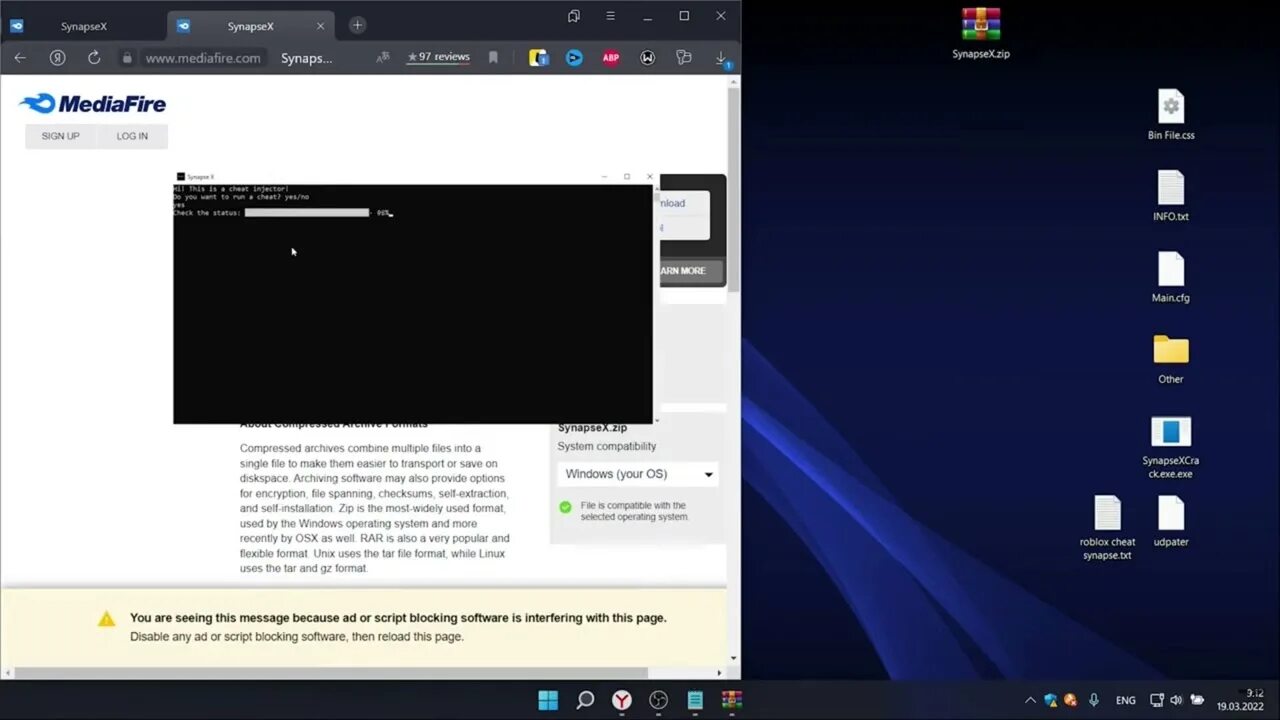Select SynapseXCrack.exe.exe on the desktop

[x=1171, y=447]
